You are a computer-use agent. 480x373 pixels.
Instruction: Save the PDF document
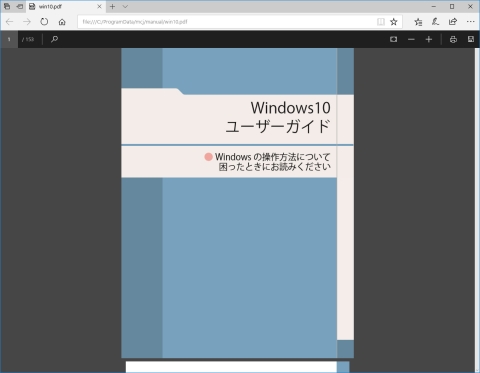pyautogui.click(x=471, y=39)
